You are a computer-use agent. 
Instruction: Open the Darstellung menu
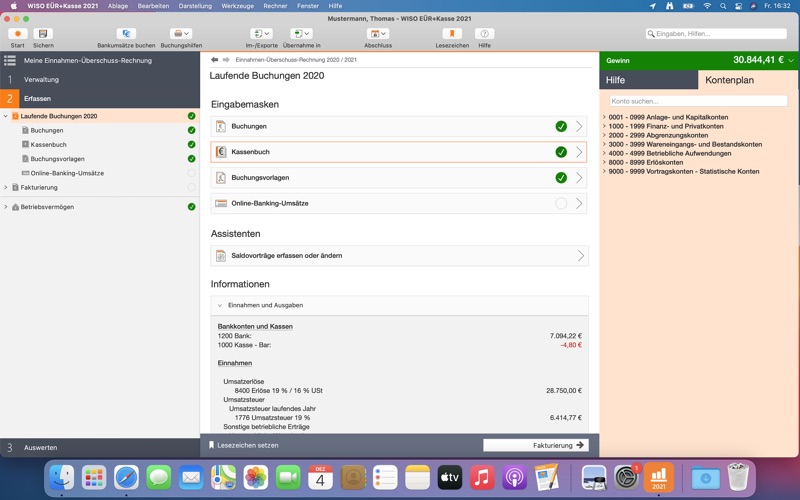tap(195, 6)
